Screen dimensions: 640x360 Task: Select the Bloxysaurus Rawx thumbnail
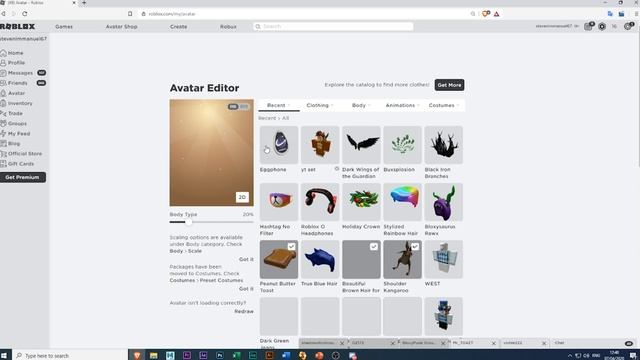[444, 202]
